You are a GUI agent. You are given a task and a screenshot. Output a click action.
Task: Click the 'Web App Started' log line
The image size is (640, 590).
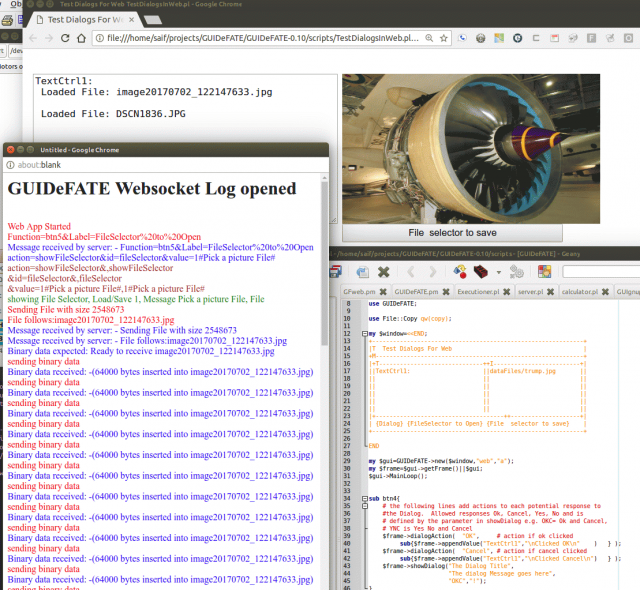(39, 226)
